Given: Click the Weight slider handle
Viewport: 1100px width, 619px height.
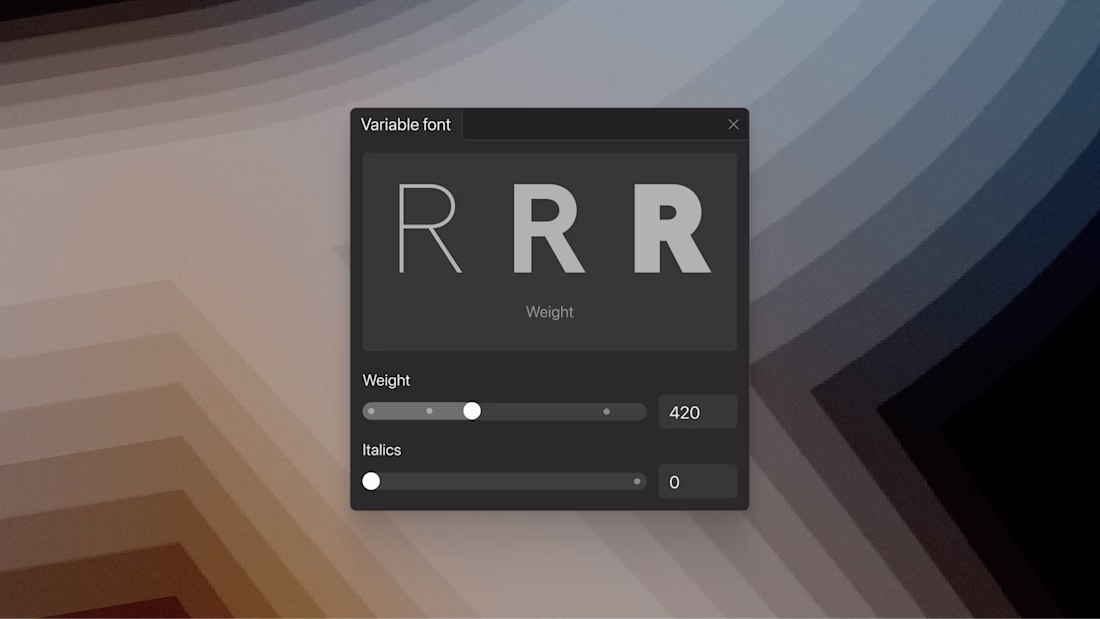Looking at the screenshot, I should [472, 411].
